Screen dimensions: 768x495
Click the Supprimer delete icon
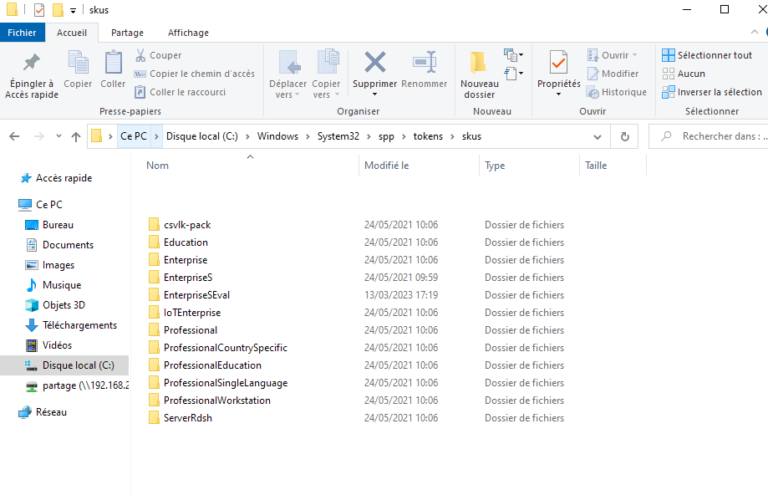375,64
